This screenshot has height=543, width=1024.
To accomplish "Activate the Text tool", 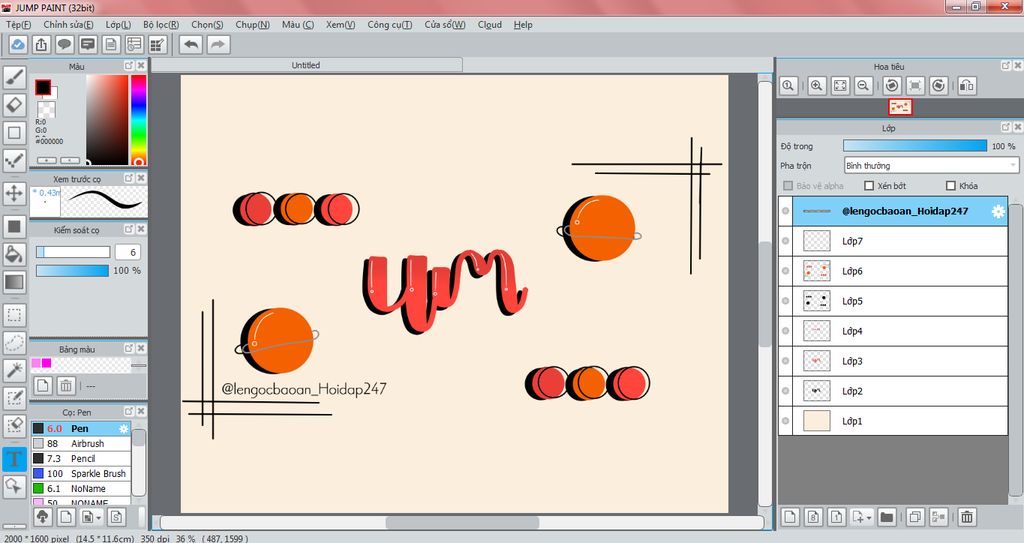I will pyautogui.click(x=14, y=459).
